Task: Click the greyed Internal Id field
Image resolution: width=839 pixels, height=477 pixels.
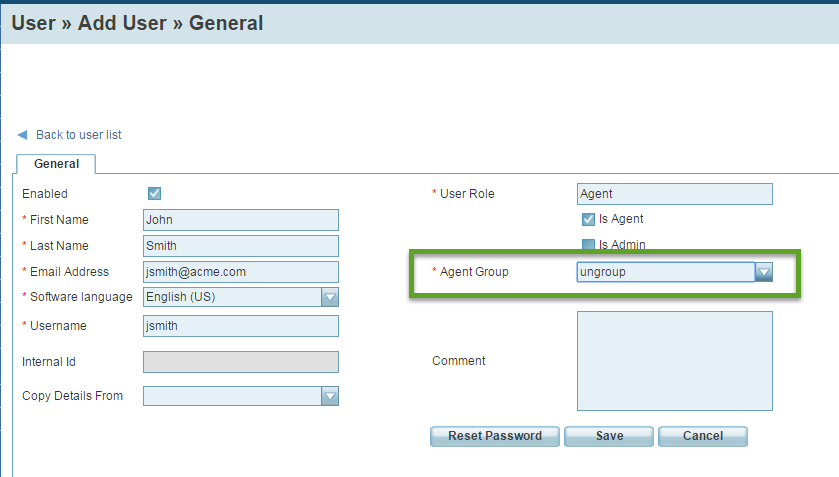Action: point(241,362)
